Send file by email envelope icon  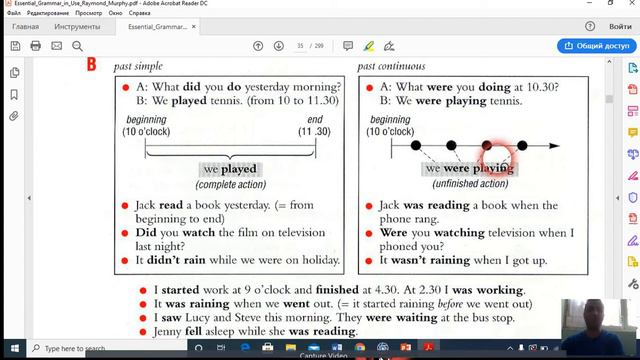point(56,46)
